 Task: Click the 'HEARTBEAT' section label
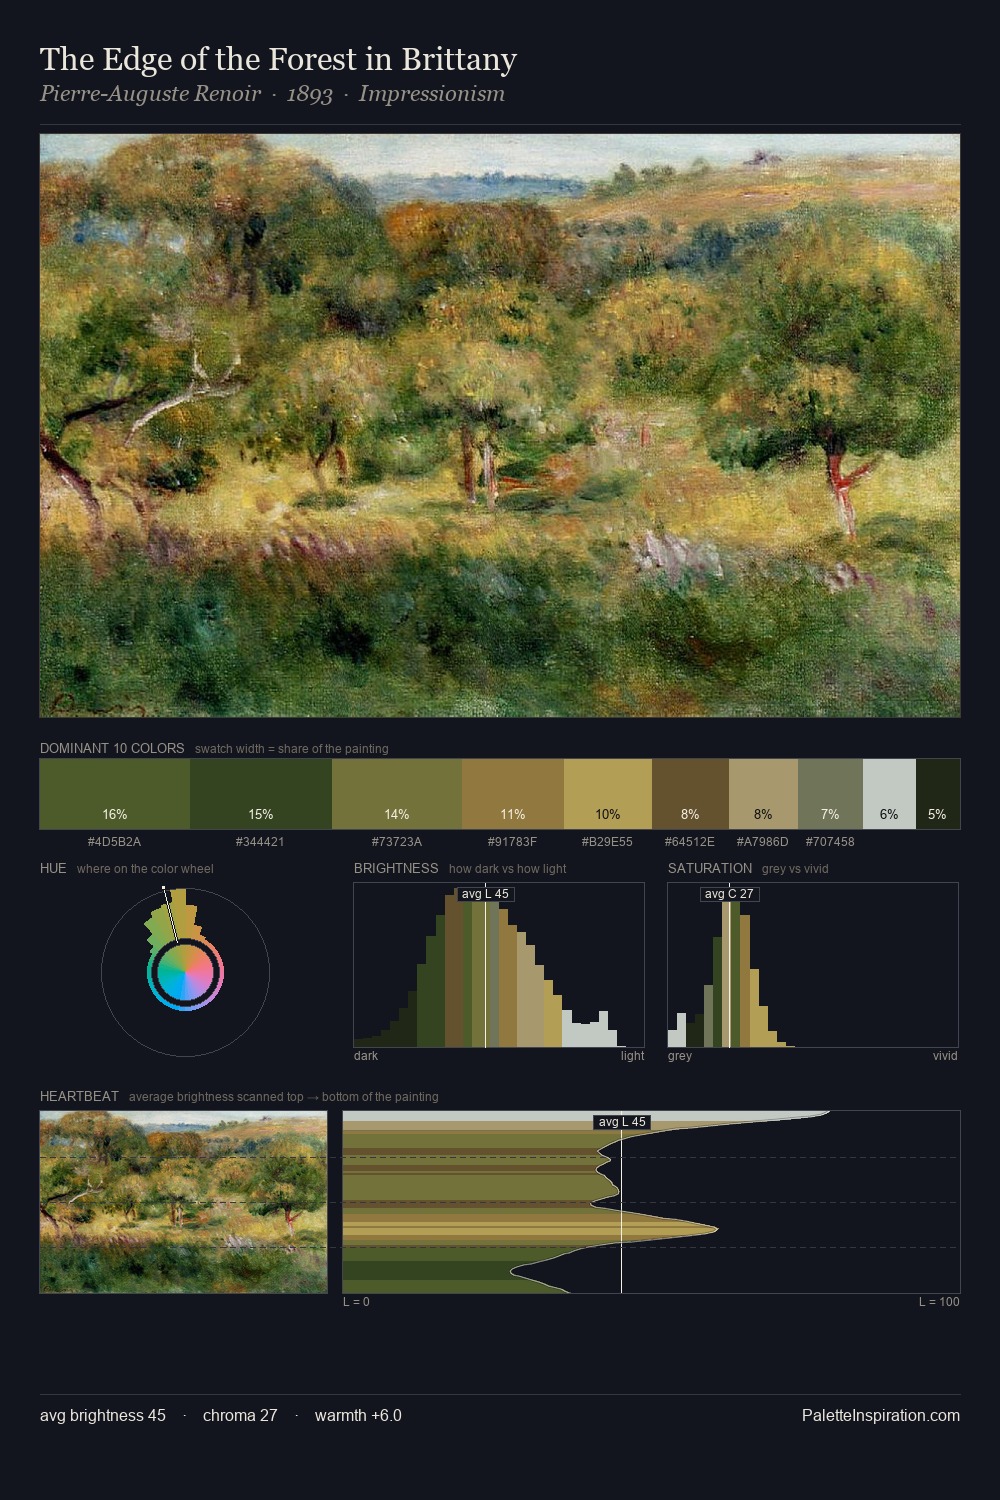coord(79,1096)
